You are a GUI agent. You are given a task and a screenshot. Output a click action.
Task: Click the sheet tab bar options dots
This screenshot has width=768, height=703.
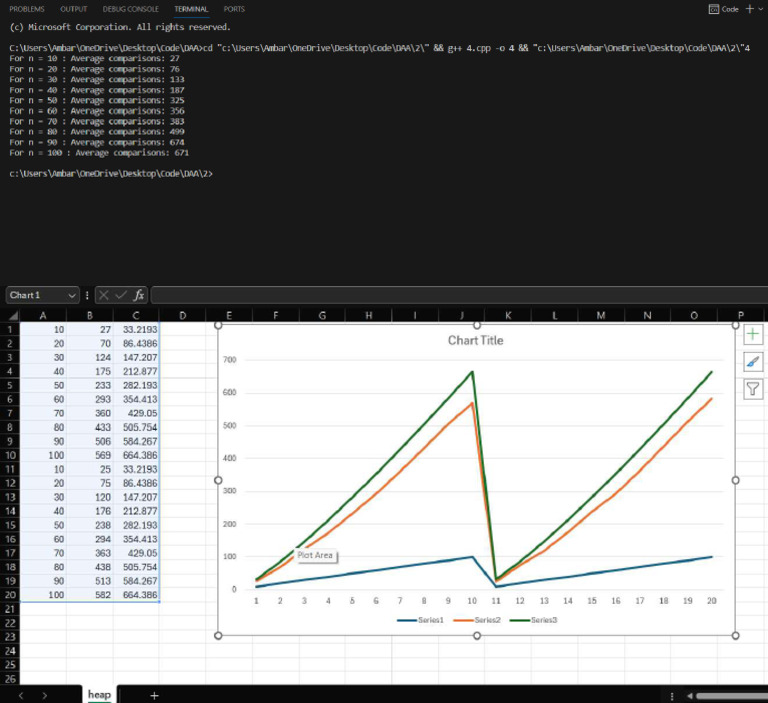coord(672,696)
